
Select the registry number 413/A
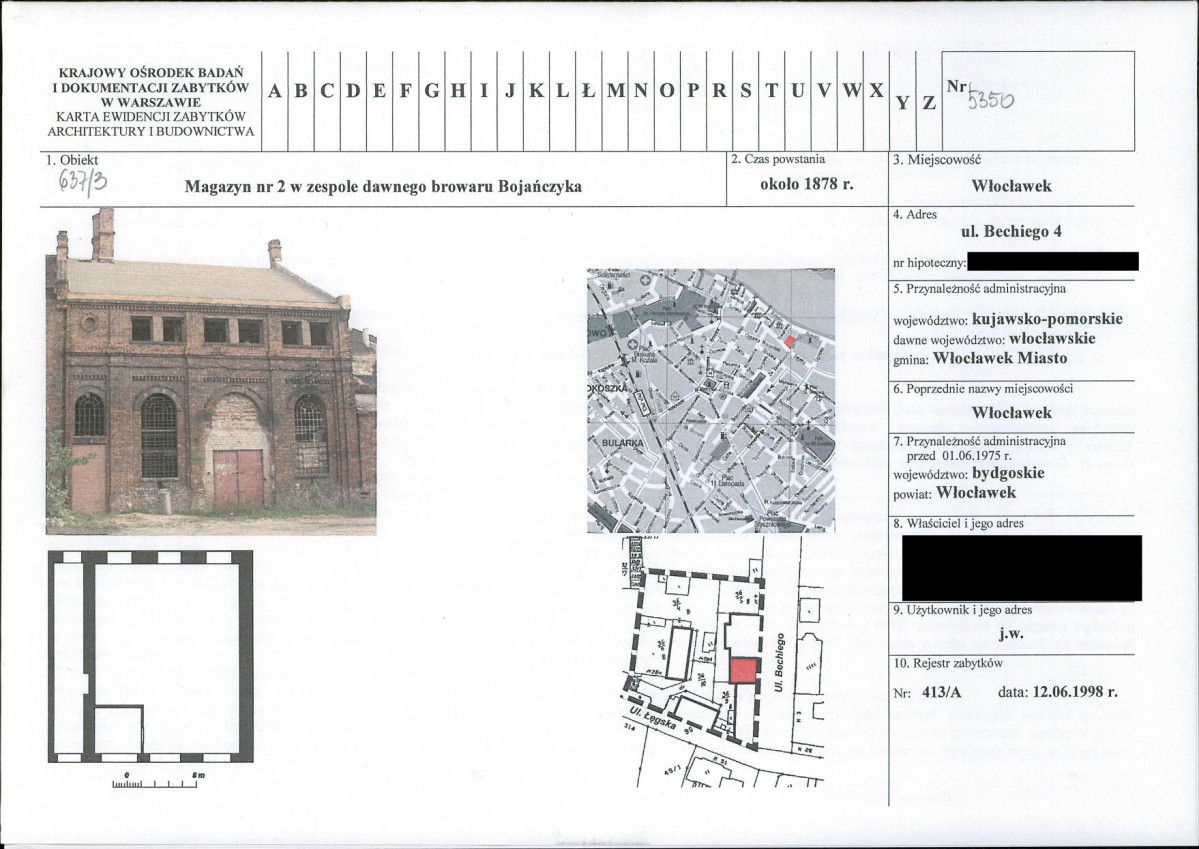[x=941, y=692]
